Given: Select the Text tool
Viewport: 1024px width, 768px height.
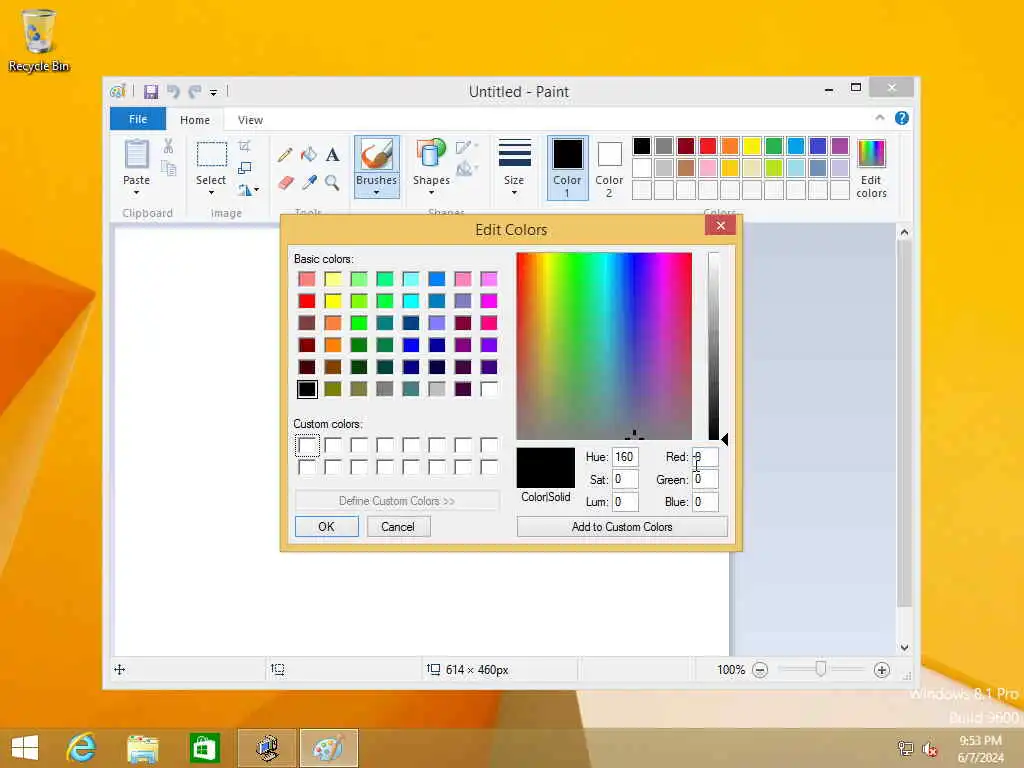Looking at the screenshot, I should click(x=332, y=155).
